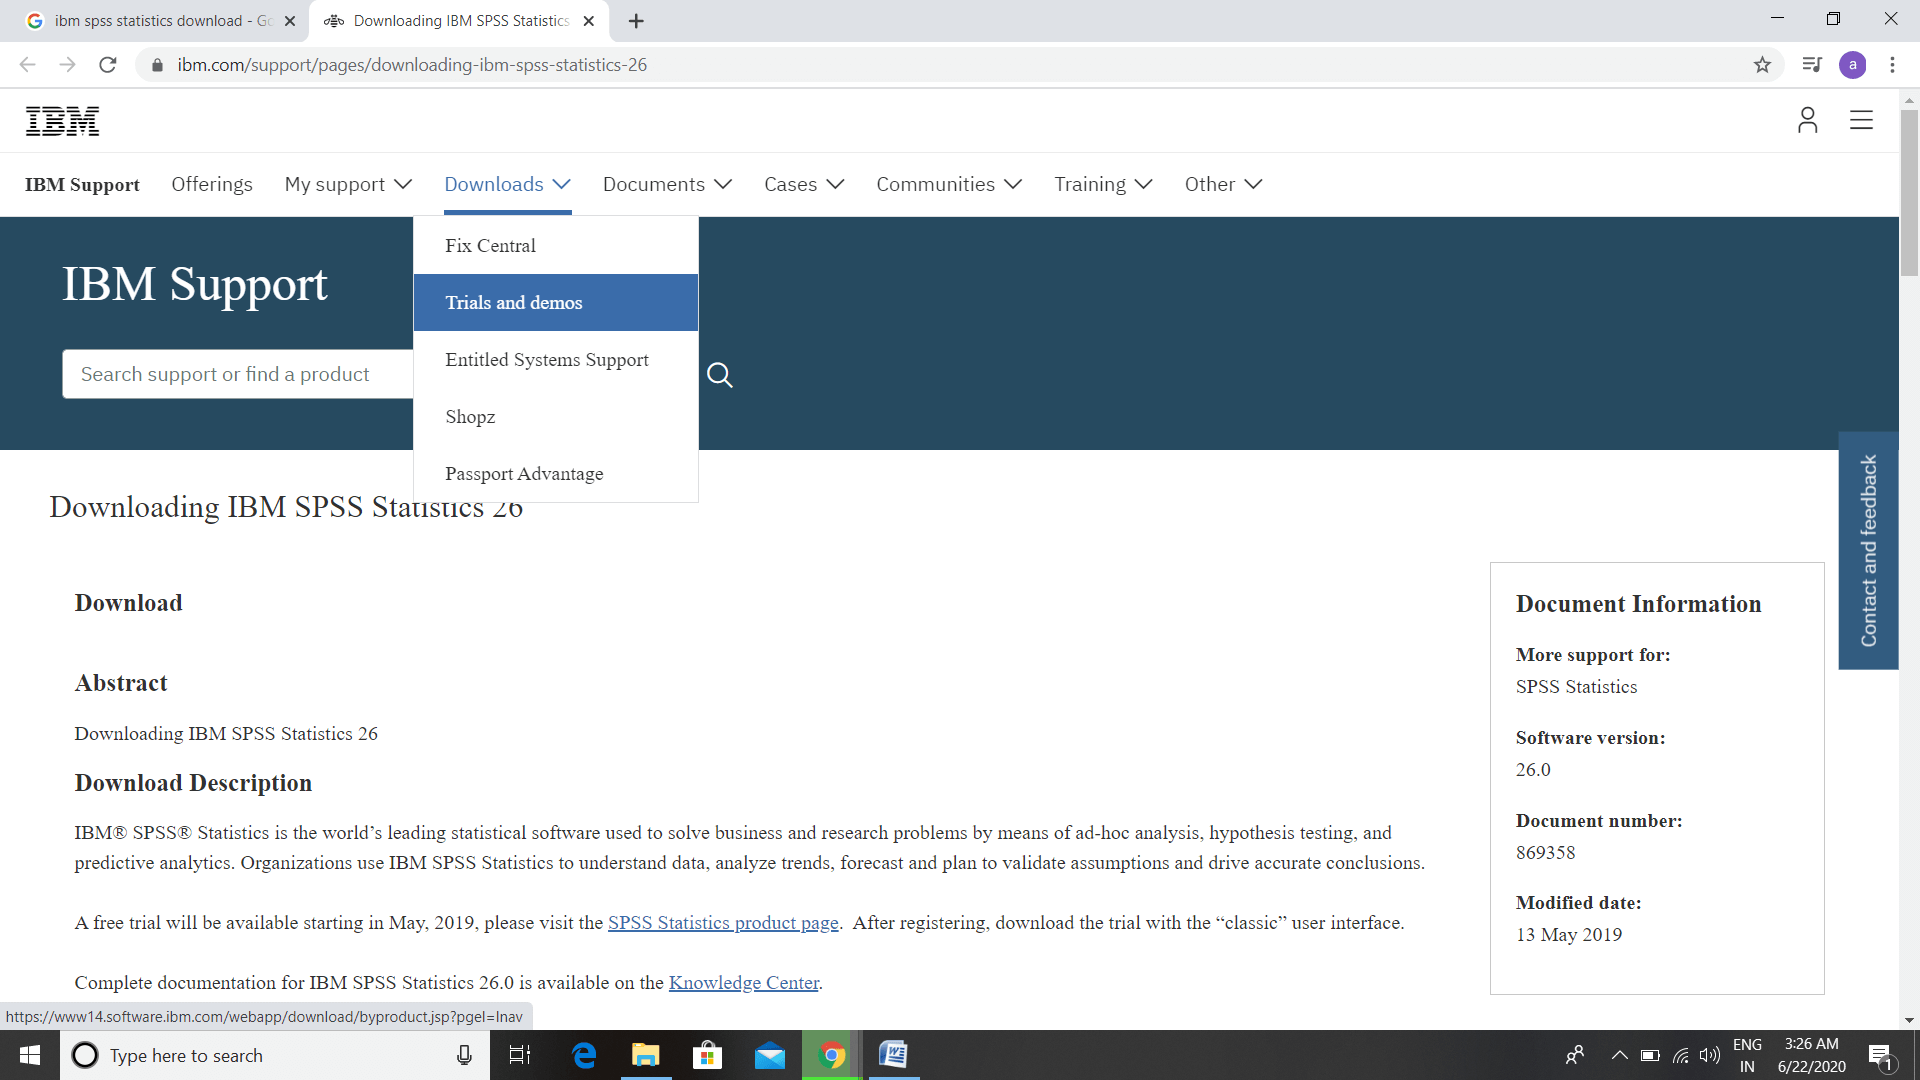Click the browser profile avatar icon
This screenshot has width=1920, height=1080.
(x=1853, y=65)
